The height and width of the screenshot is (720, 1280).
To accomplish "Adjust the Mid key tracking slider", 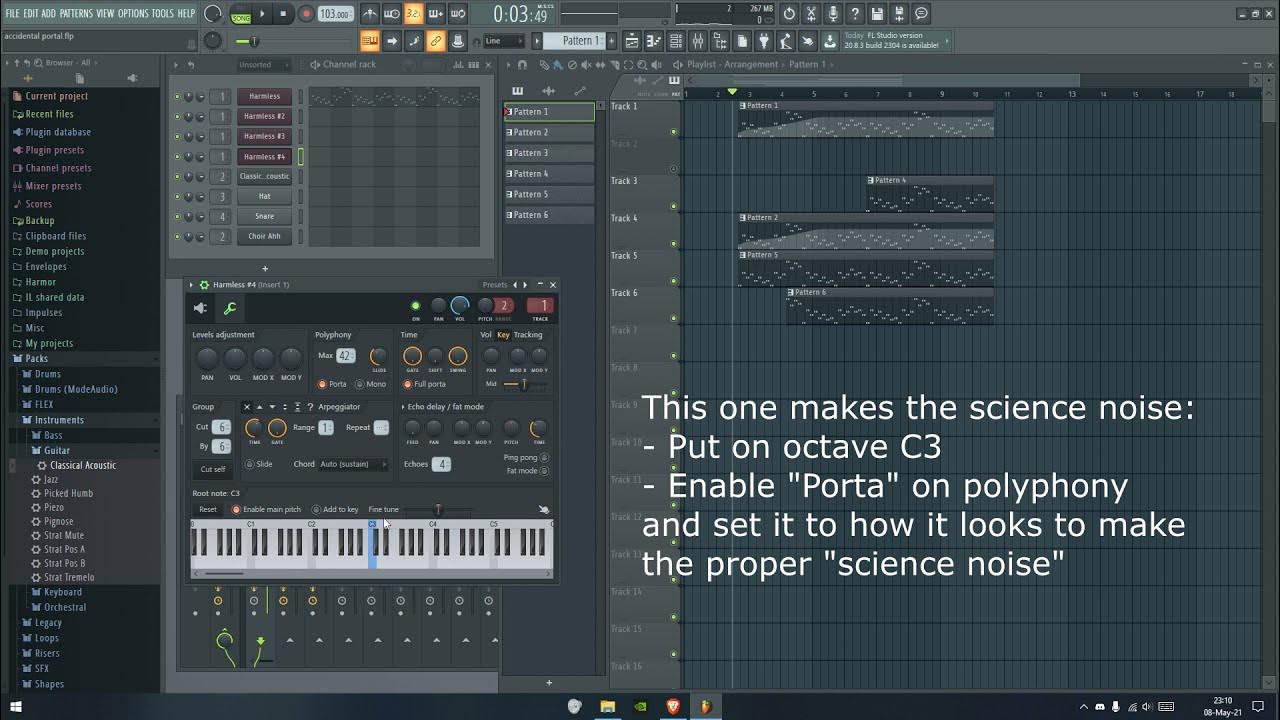I will [524, 384].
